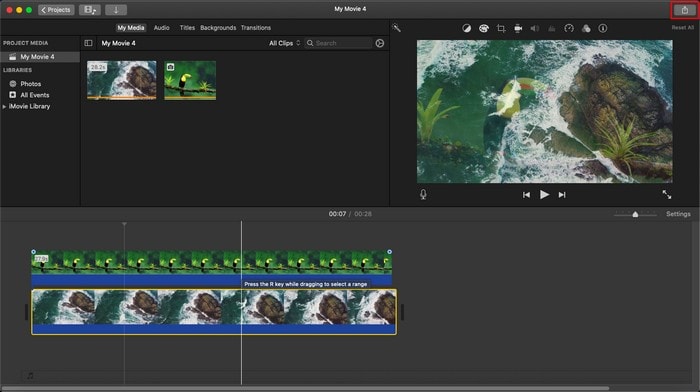Switch to My Media tab

pyautogui.click(x=131, y=28)
